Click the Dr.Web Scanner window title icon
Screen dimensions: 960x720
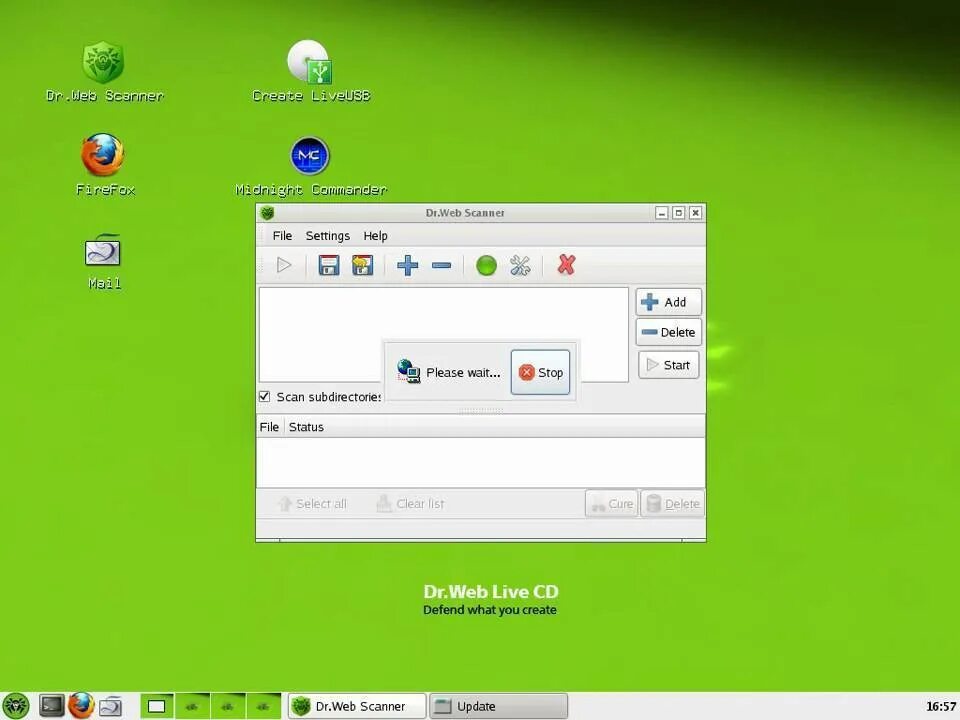pyautogui.click(x=267, y=213)
